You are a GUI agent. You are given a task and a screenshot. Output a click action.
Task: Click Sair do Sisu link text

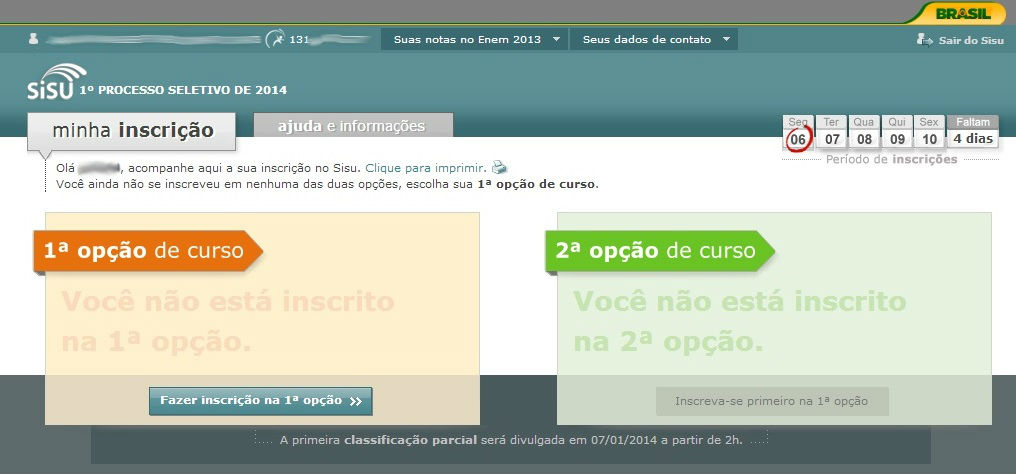[971, 40]
